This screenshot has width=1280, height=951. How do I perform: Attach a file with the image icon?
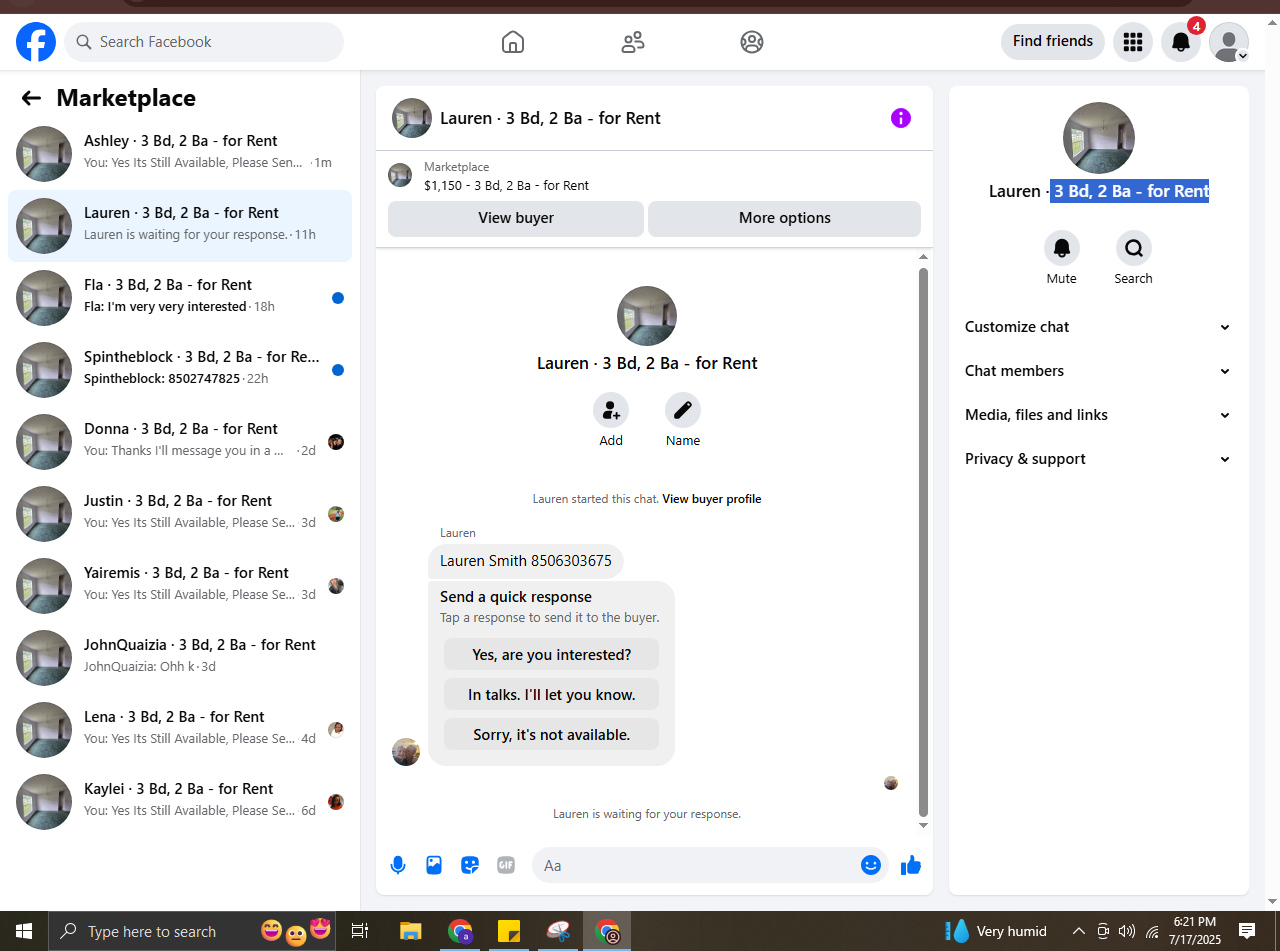point(434,865)
